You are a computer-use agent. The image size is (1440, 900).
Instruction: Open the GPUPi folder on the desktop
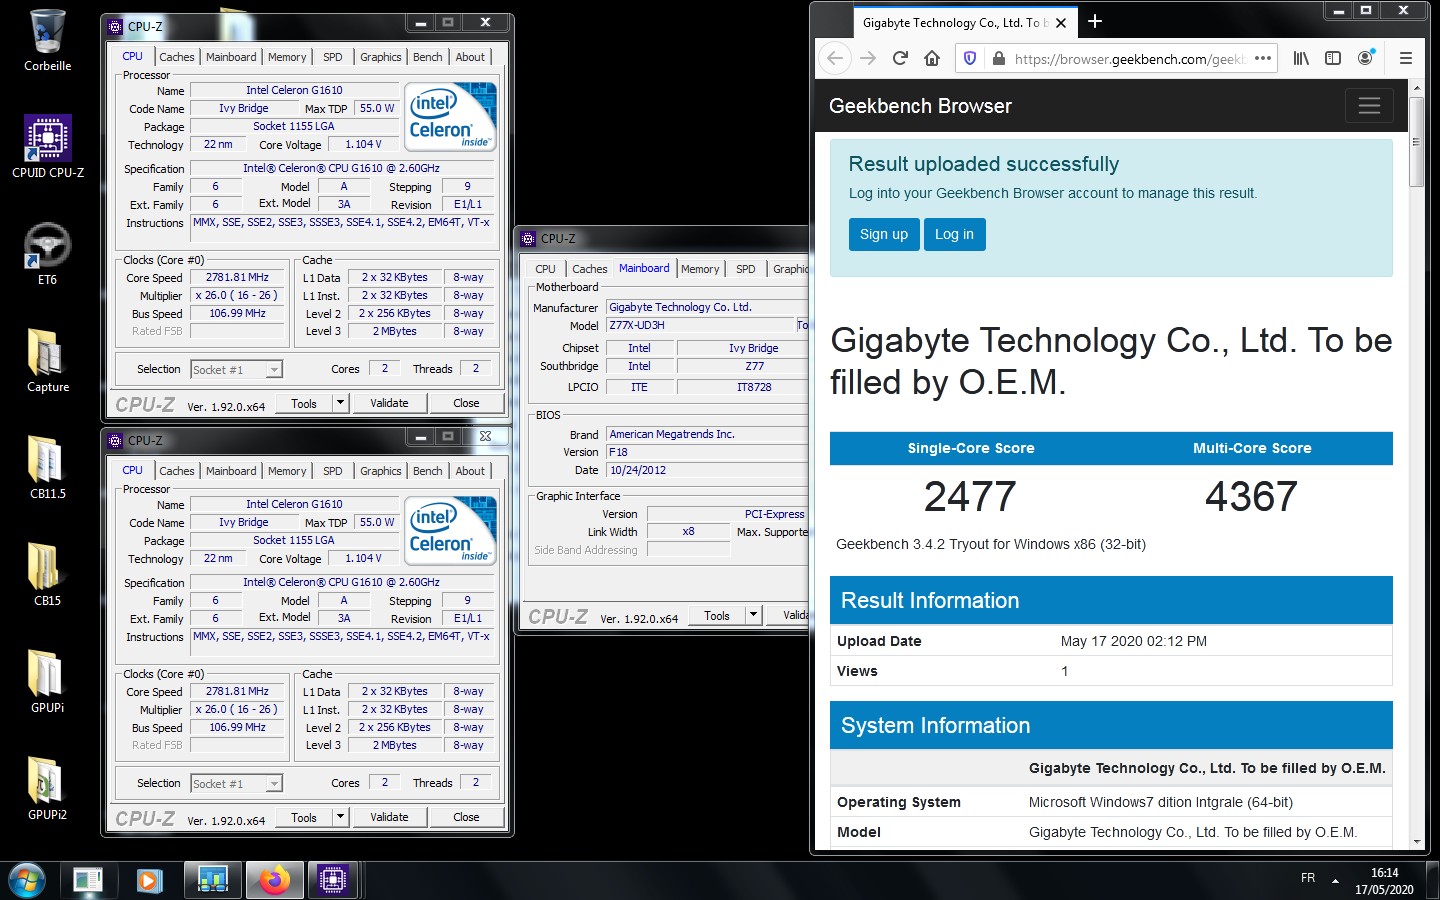[x=47, y=682]
